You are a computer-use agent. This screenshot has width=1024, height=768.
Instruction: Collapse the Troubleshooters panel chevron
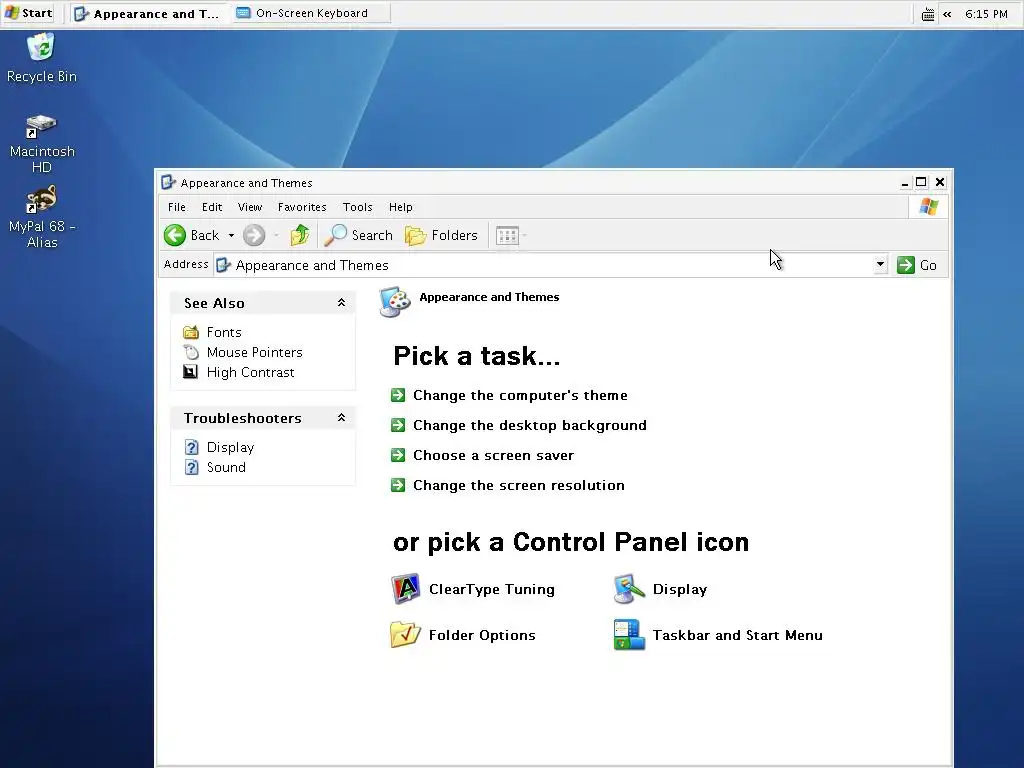tap(341, 417)
